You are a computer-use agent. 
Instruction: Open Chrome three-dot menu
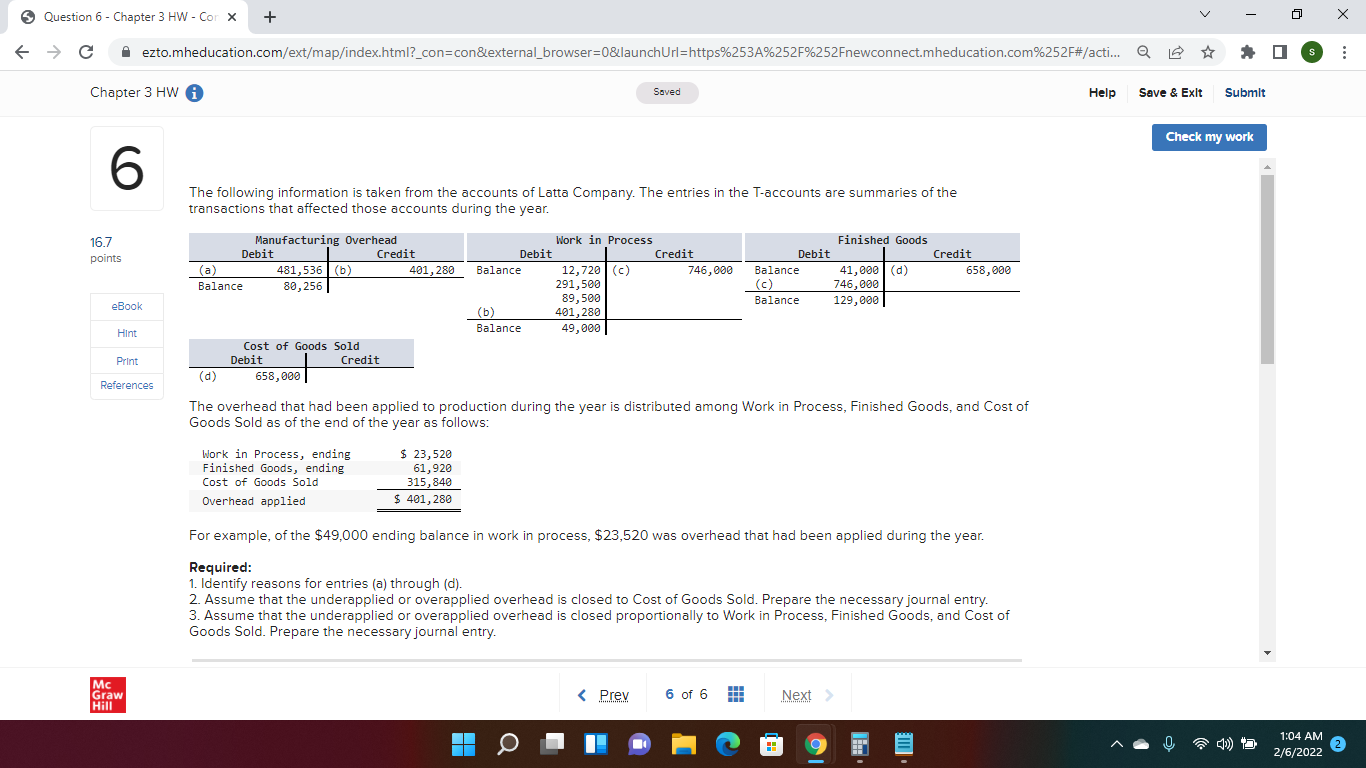(1345, 51)
